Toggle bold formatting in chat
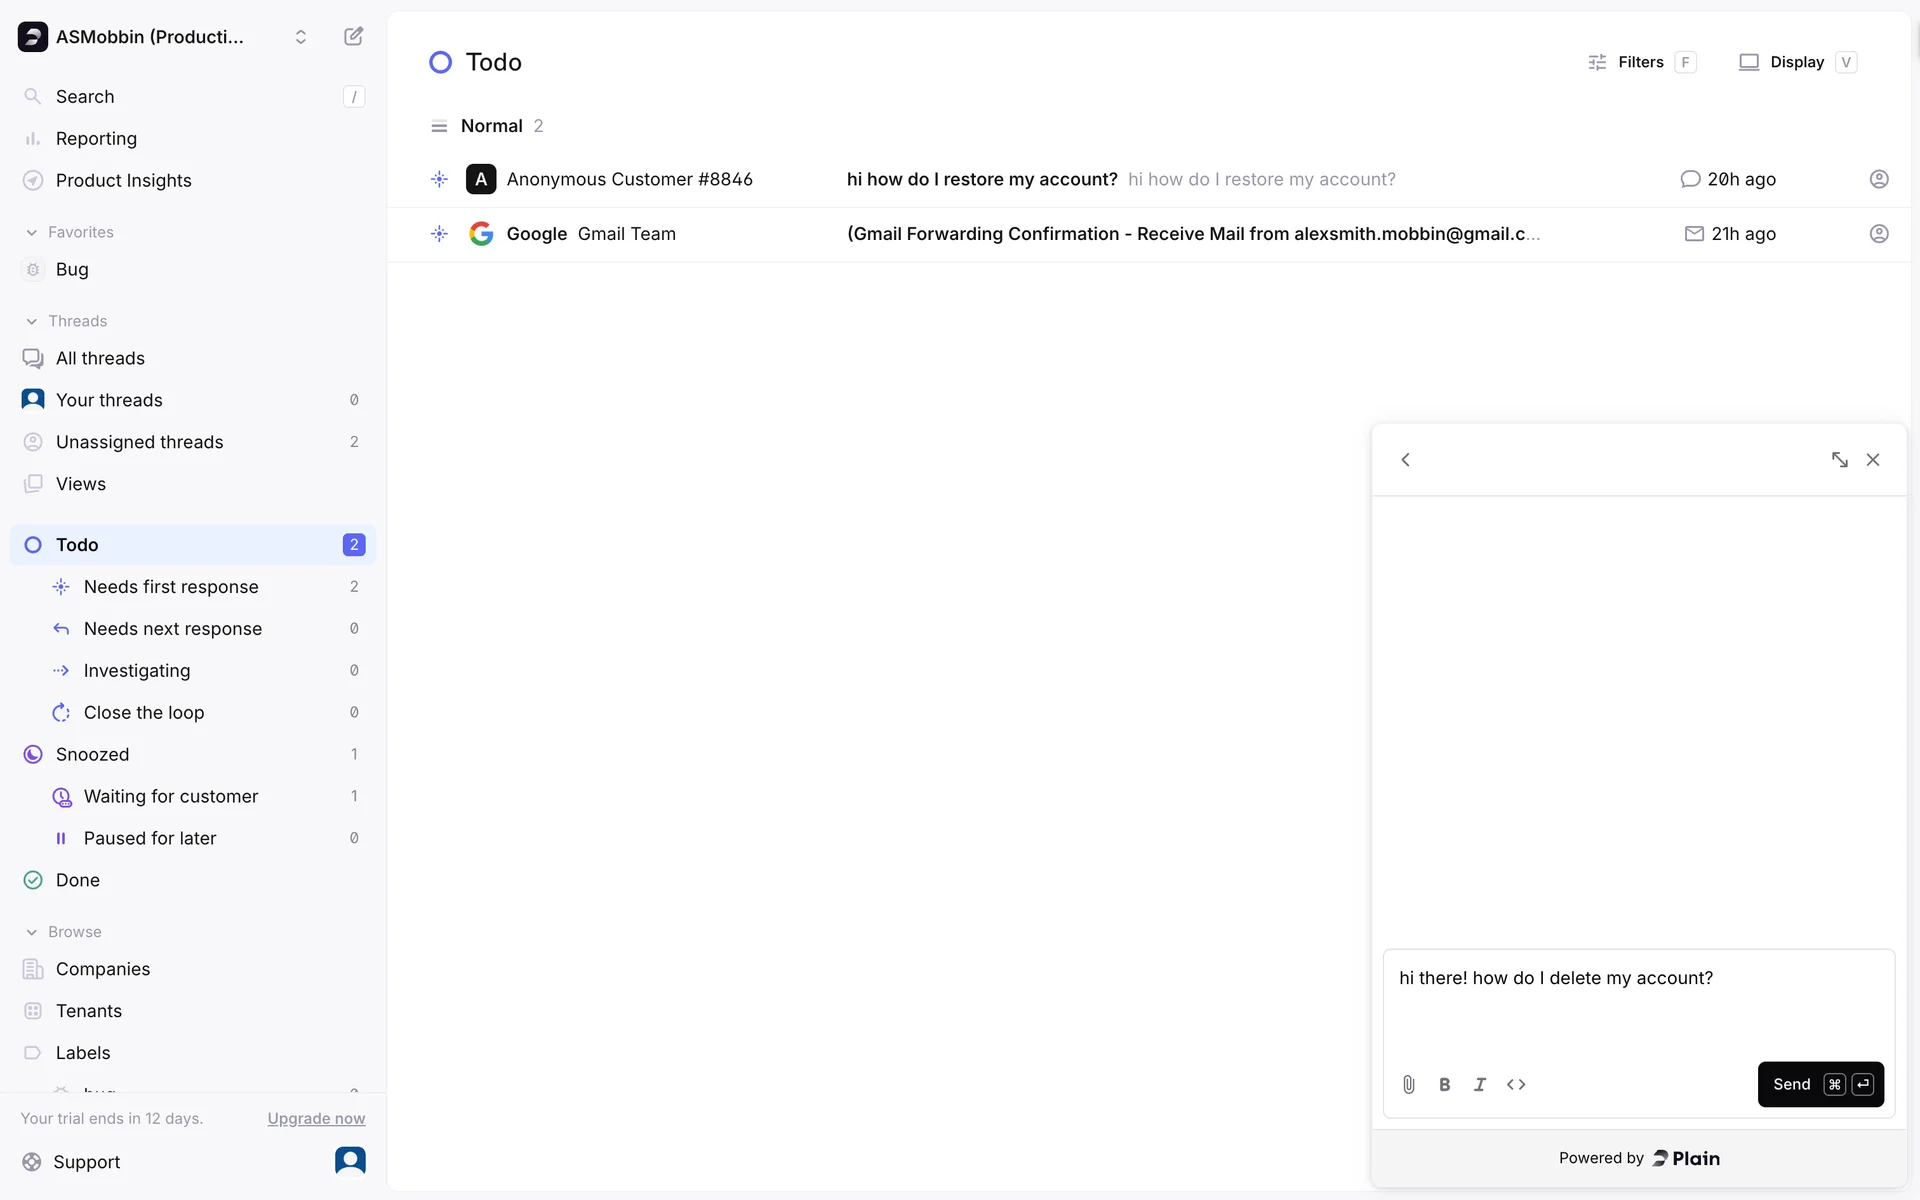 click(1444, 1084)
